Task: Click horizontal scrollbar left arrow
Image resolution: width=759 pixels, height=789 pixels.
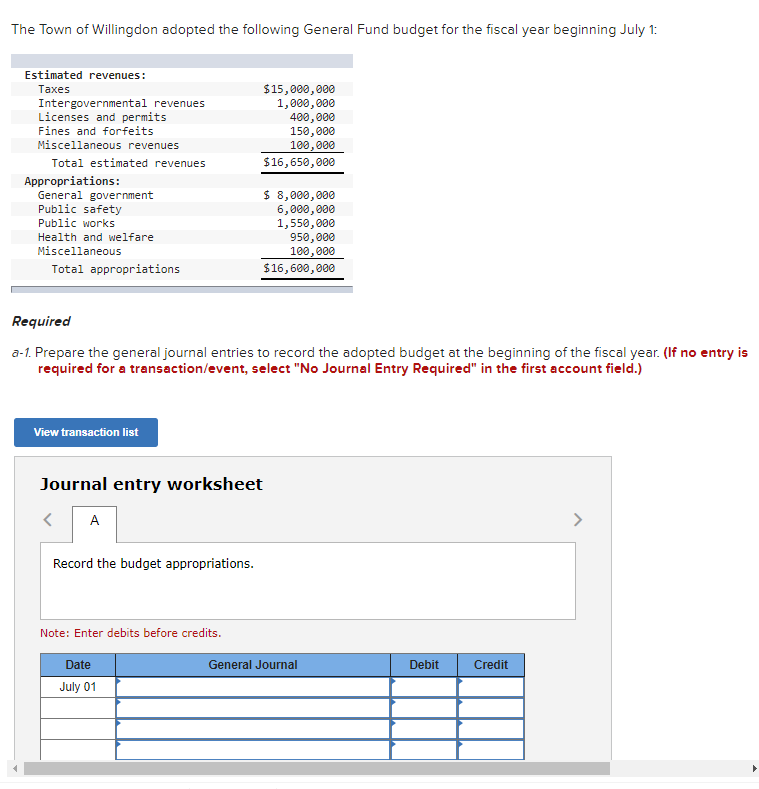Action: click(x=15, y=768)
